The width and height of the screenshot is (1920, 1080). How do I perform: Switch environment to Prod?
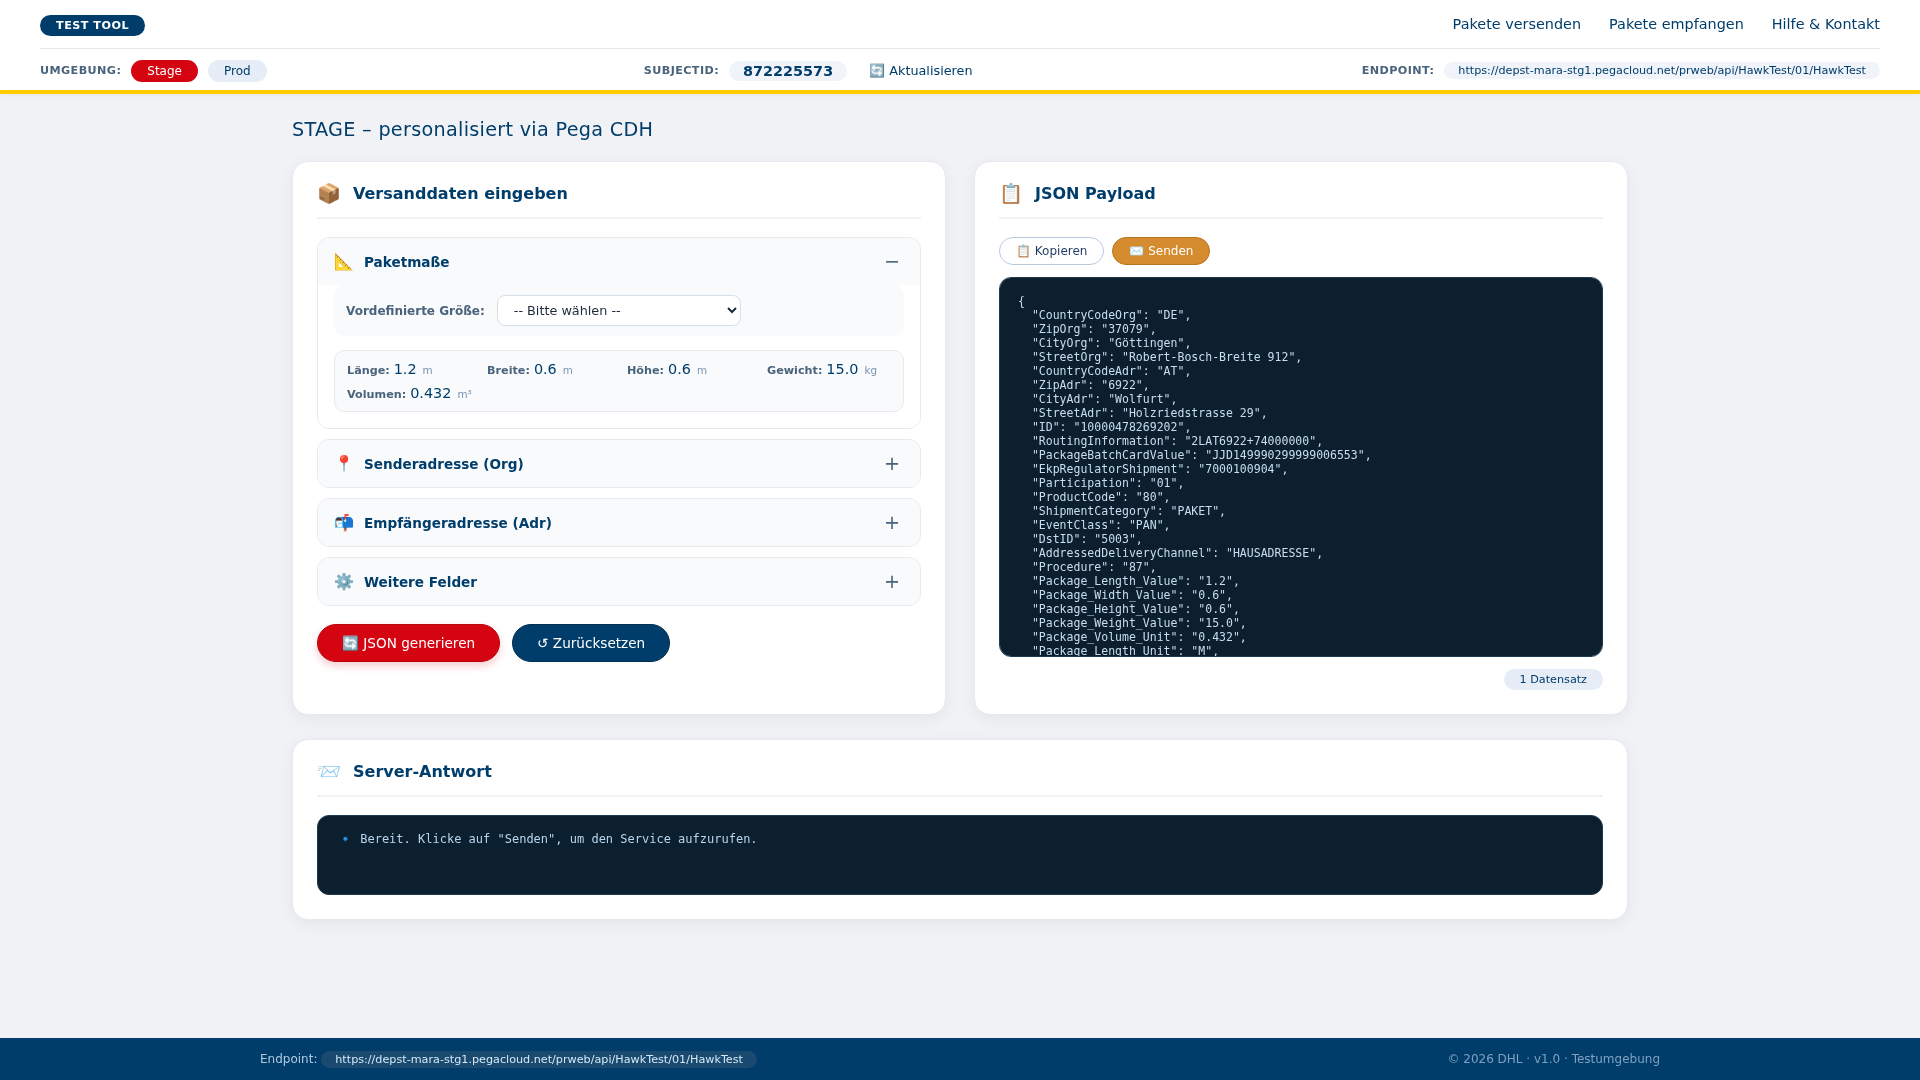[x=237, y=71]
